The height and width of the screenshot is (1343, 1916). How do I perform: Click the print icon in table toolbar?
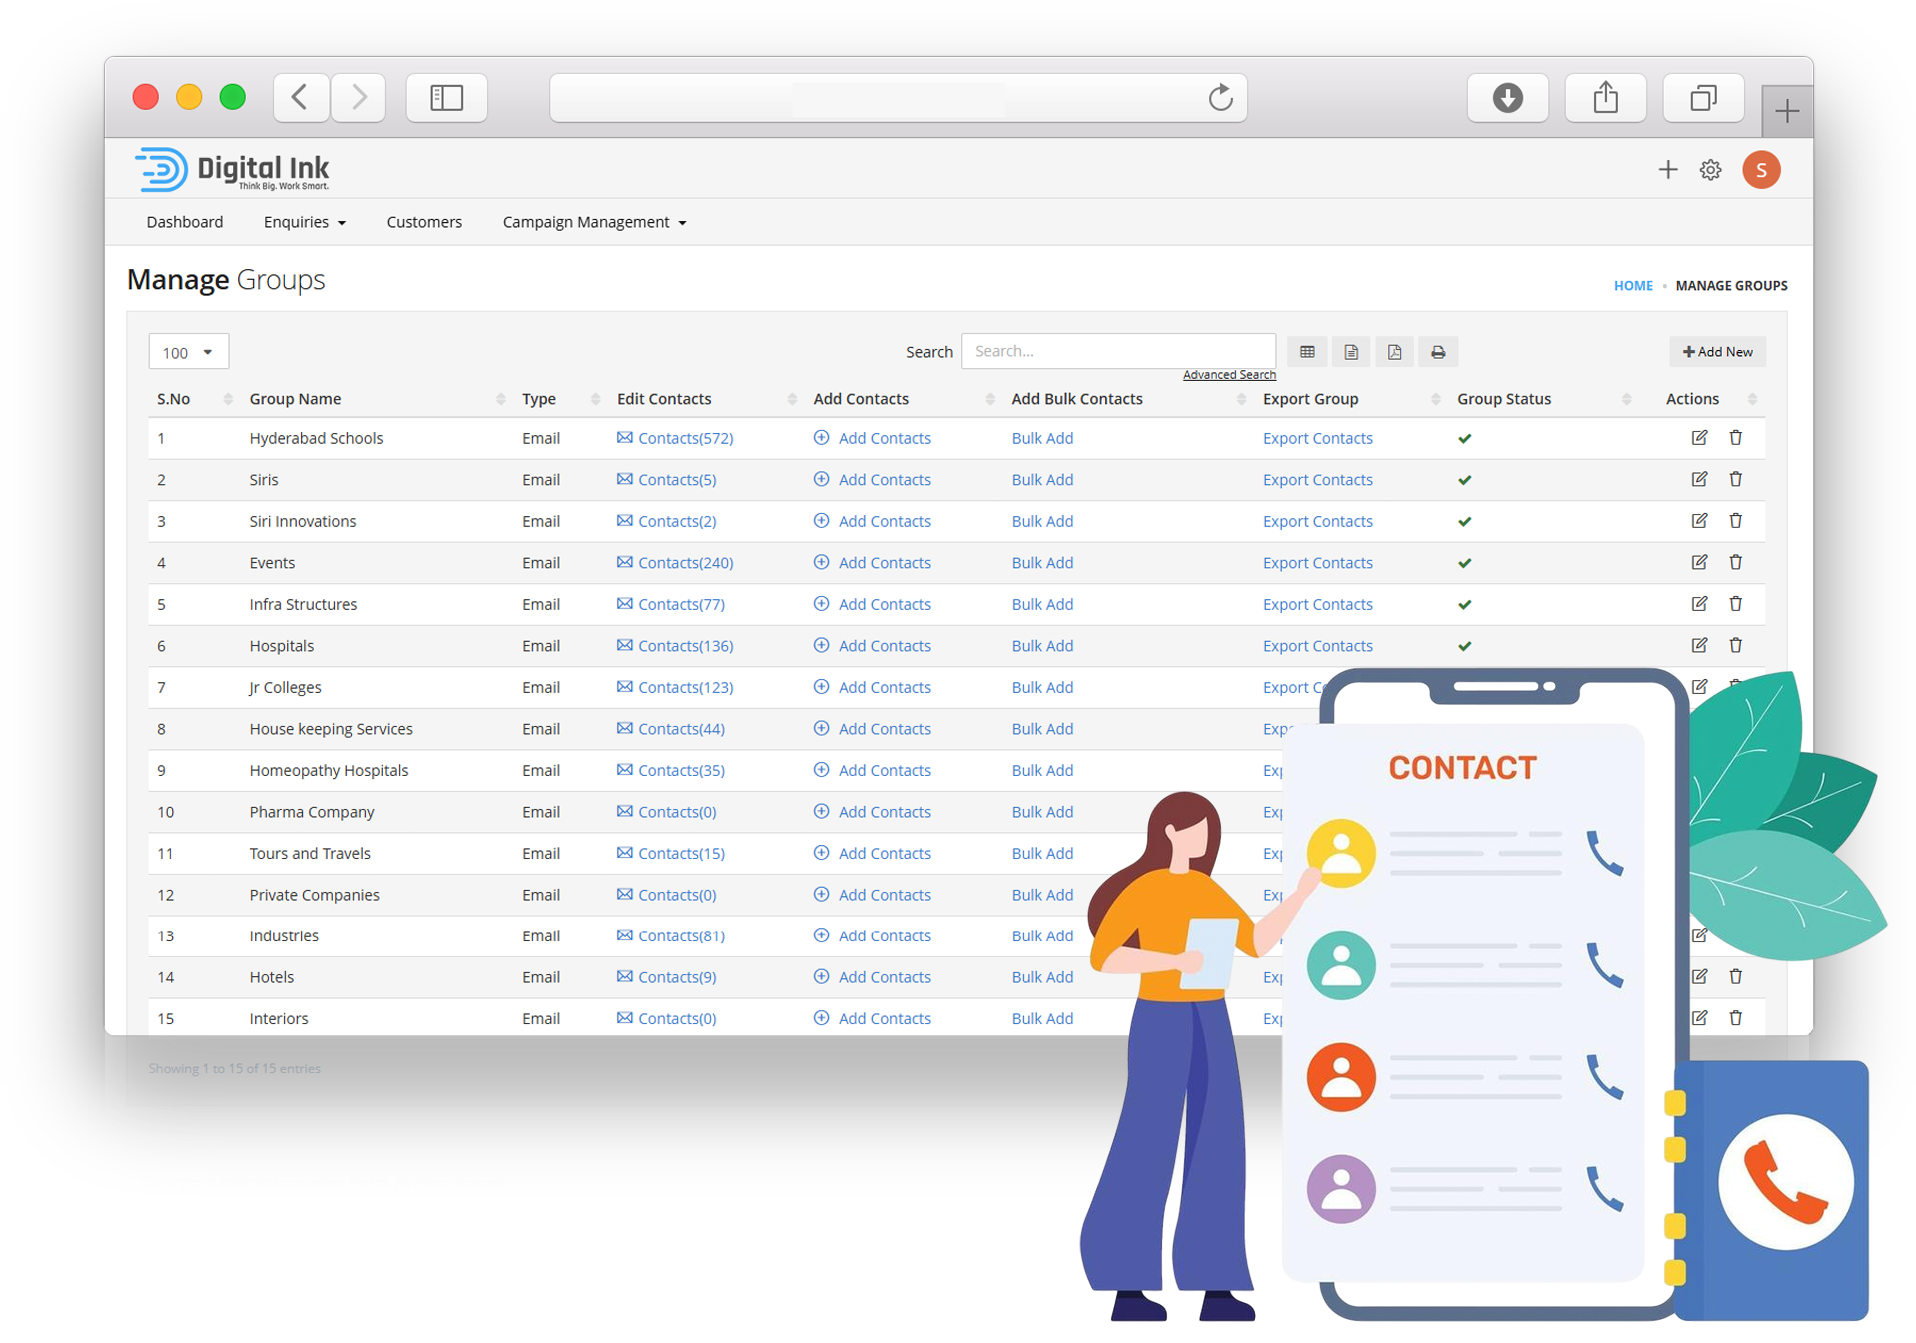click(1437, 352)
